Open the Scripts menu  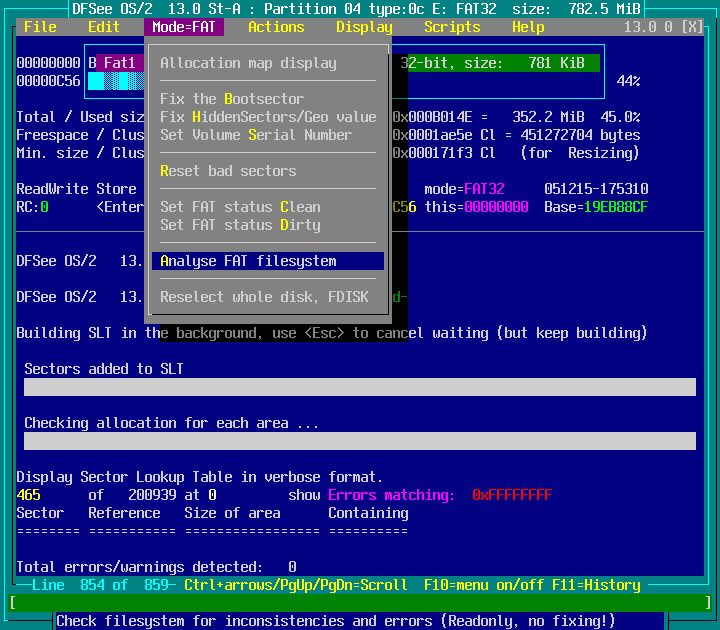[452, 27]
